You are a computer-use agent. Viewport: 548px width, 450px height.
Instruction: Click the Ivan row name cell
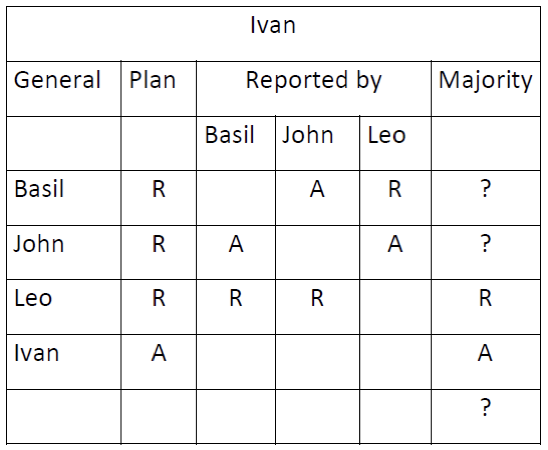64,362
